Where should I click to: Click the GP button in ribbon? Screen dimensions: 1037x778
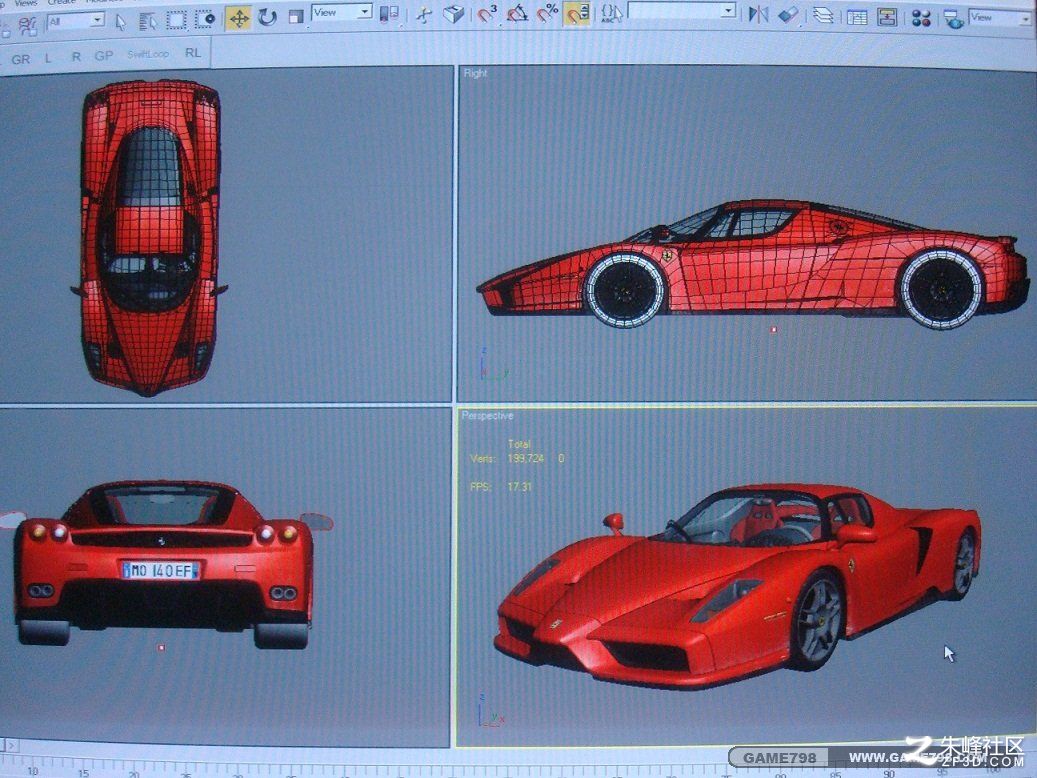(x=104, y=56)
